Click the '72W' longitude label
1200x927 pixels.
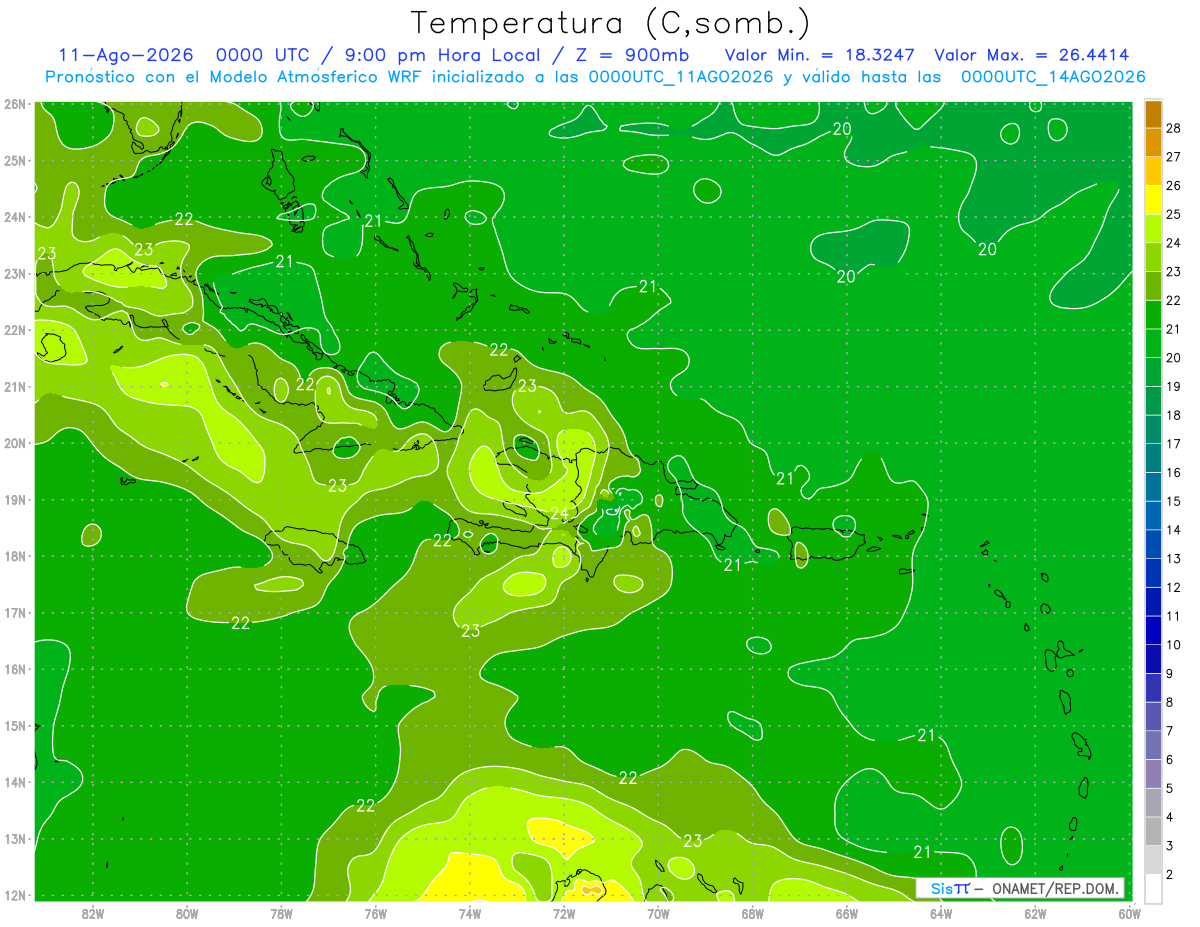(564, 912)
